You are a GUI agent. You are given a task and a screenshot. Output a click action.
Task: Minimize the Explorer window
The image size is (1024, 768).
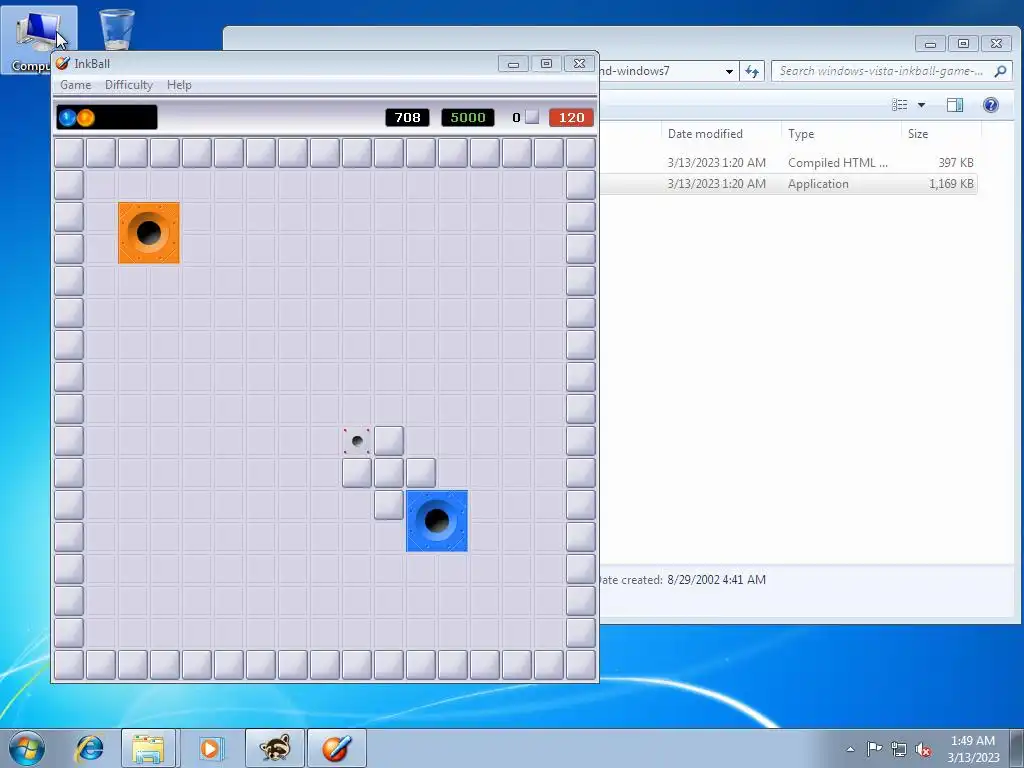tap(930, 44)
